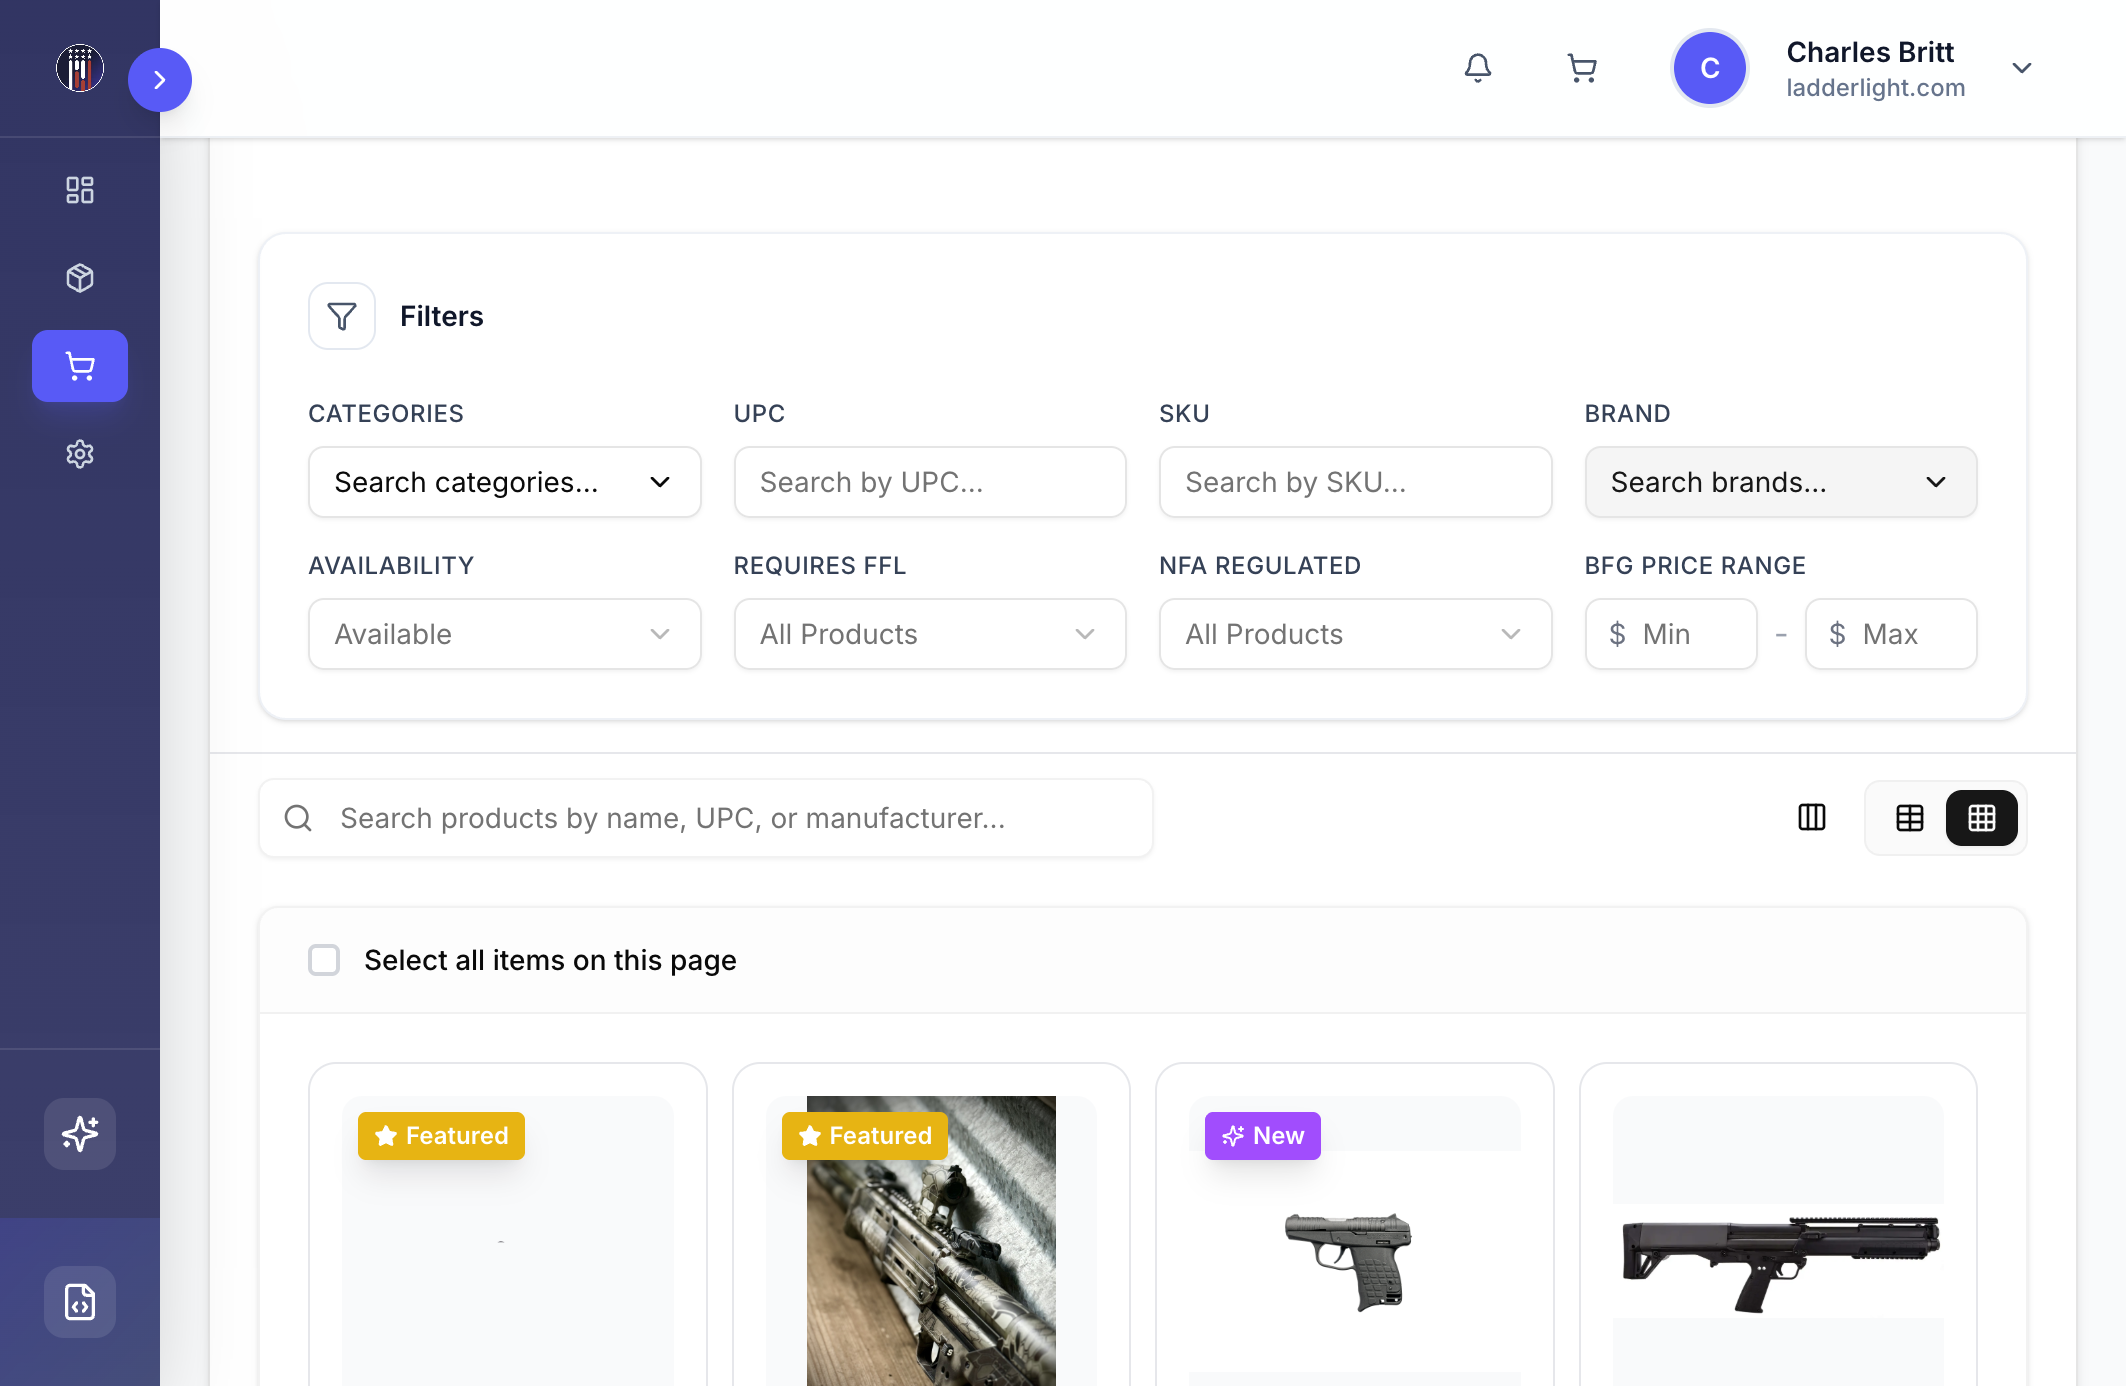Open the settings gear in sidebar
Screen dimensions: 2126x1386
click(80, 454)
